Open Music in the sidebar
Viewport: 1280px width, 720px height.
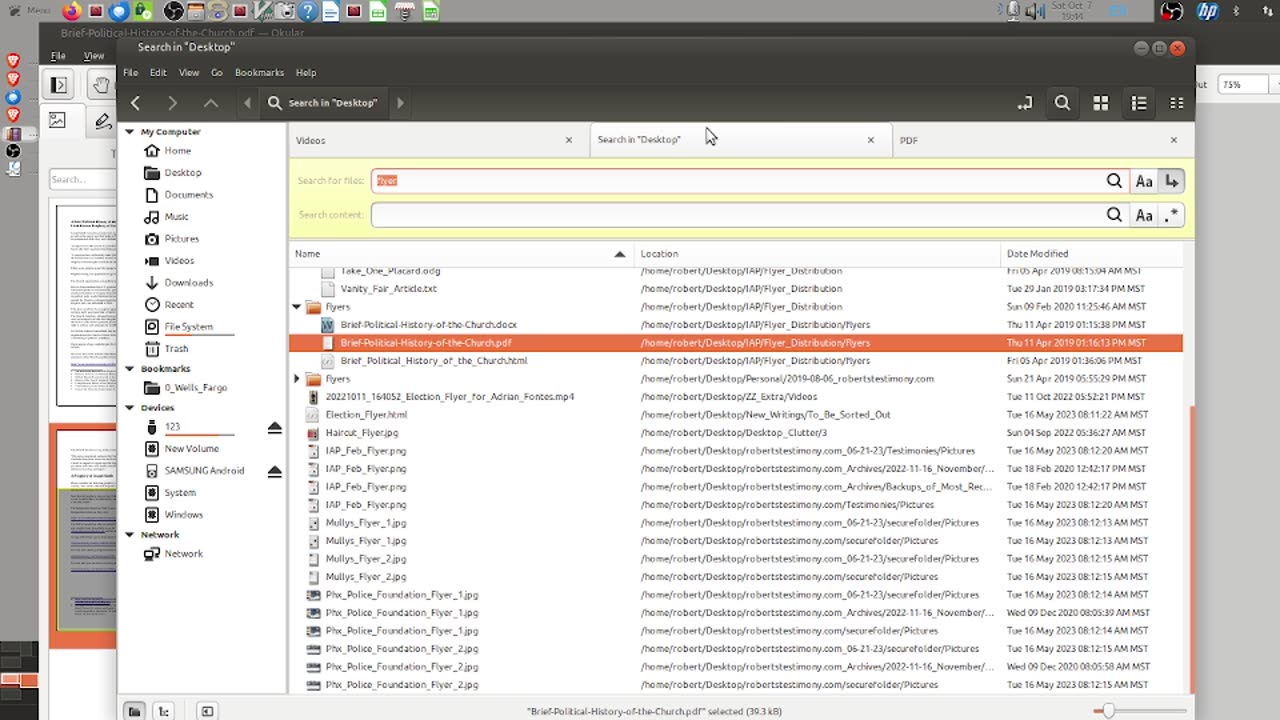click(176, 217)
